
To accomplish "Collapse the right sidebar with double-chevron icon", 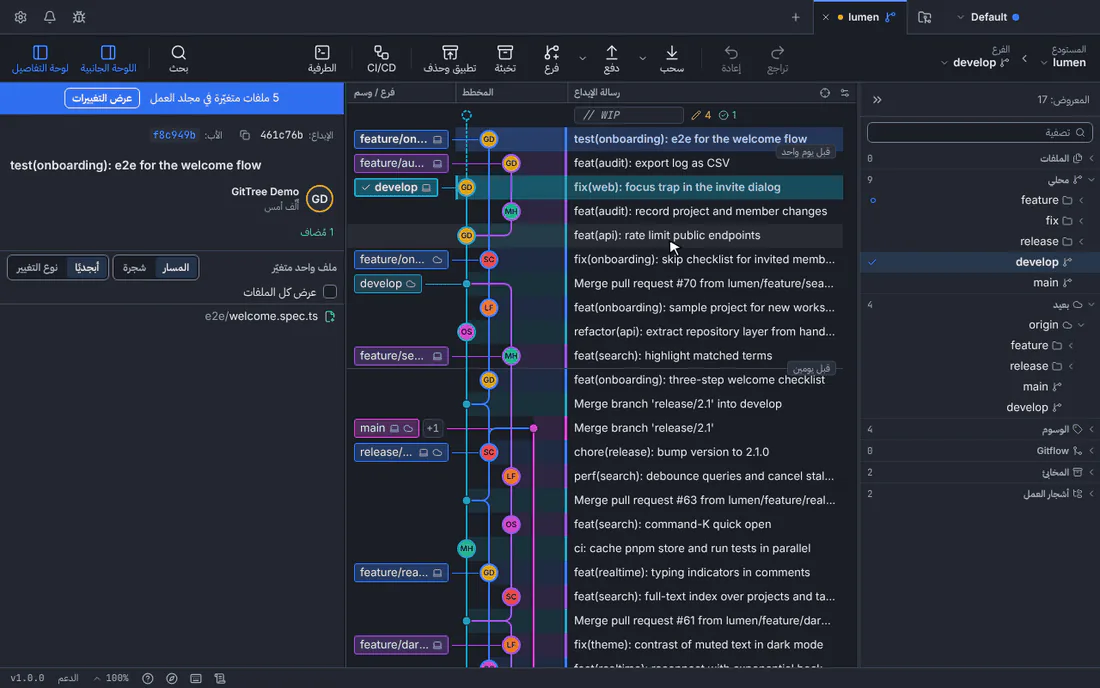I will click(x=877, y=100).
